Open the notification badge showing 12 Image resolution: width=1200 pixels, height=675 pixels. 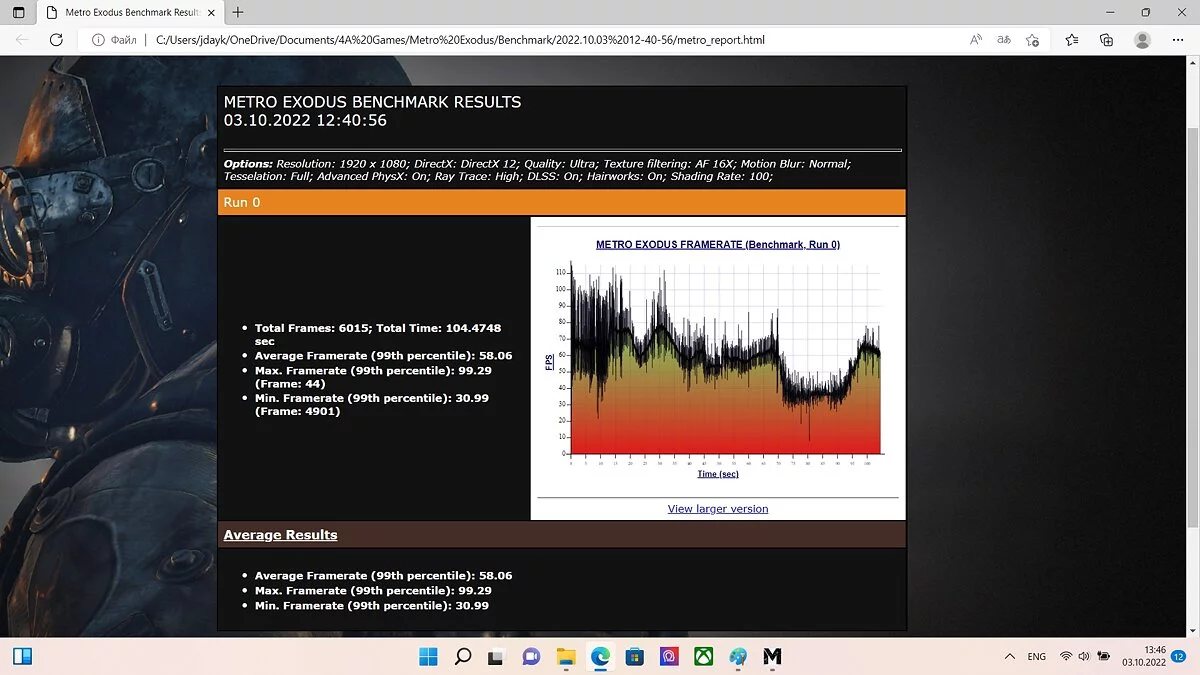click(x=1180, y=656)
